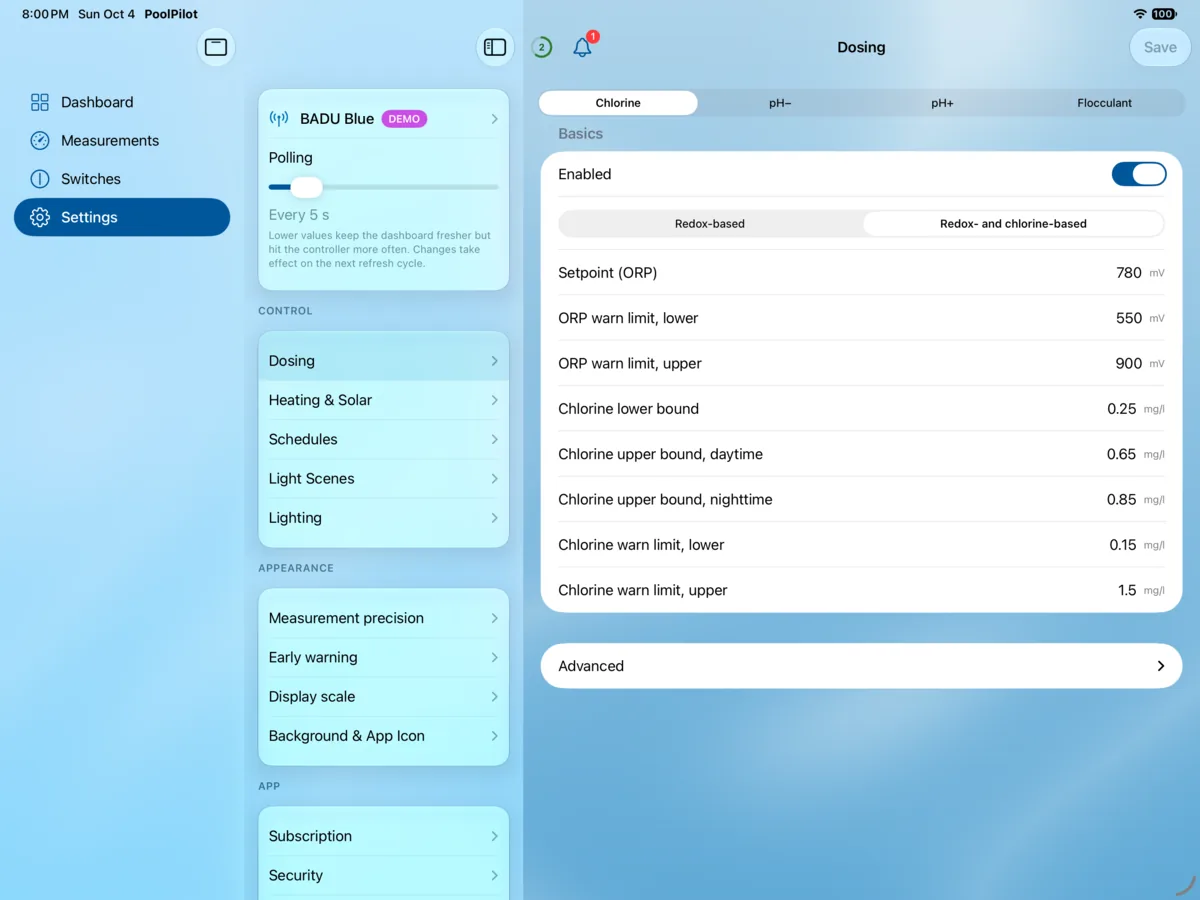Select the Settings gear icon
This screenshot has height=900, width=1200.
(40, 217)
